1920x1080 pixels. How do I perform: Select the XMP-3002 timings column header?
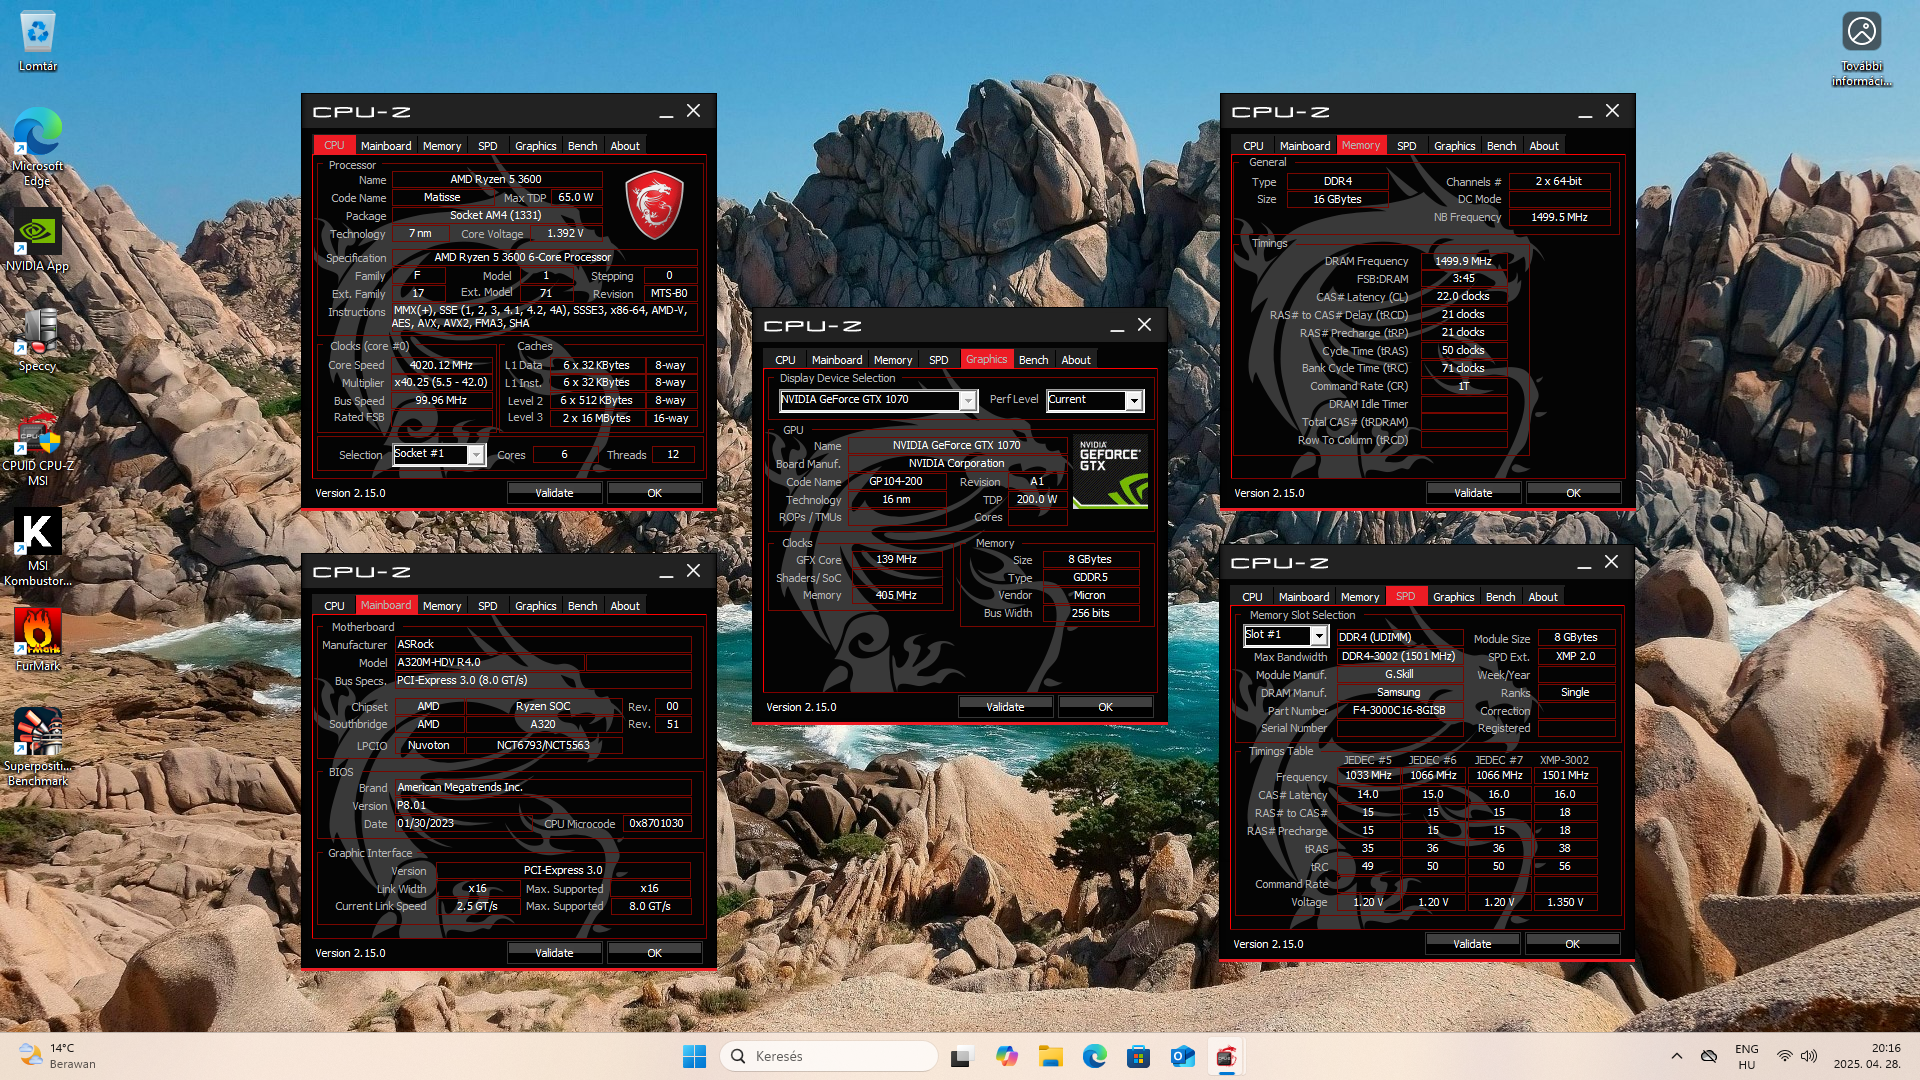pyautogui.click(x=1564, y=760)
